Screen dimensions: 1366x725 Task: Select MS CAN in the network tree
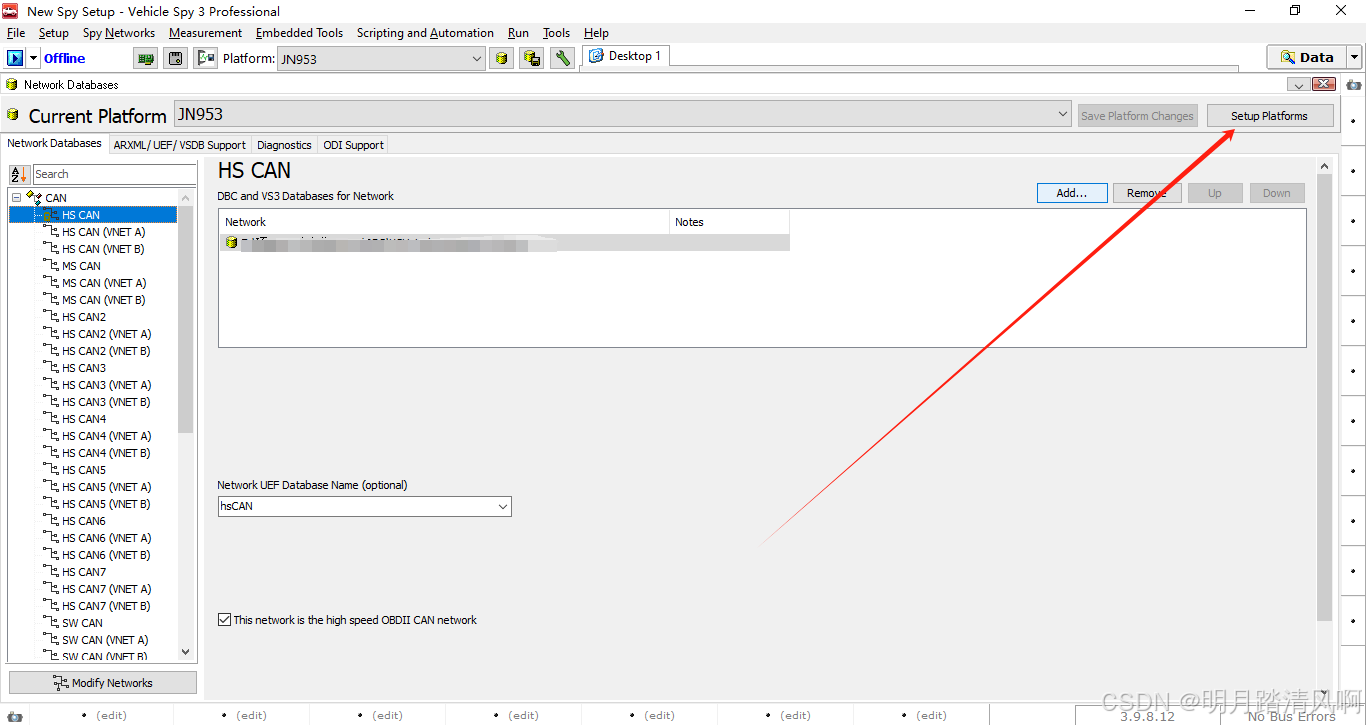pos(81,266)
